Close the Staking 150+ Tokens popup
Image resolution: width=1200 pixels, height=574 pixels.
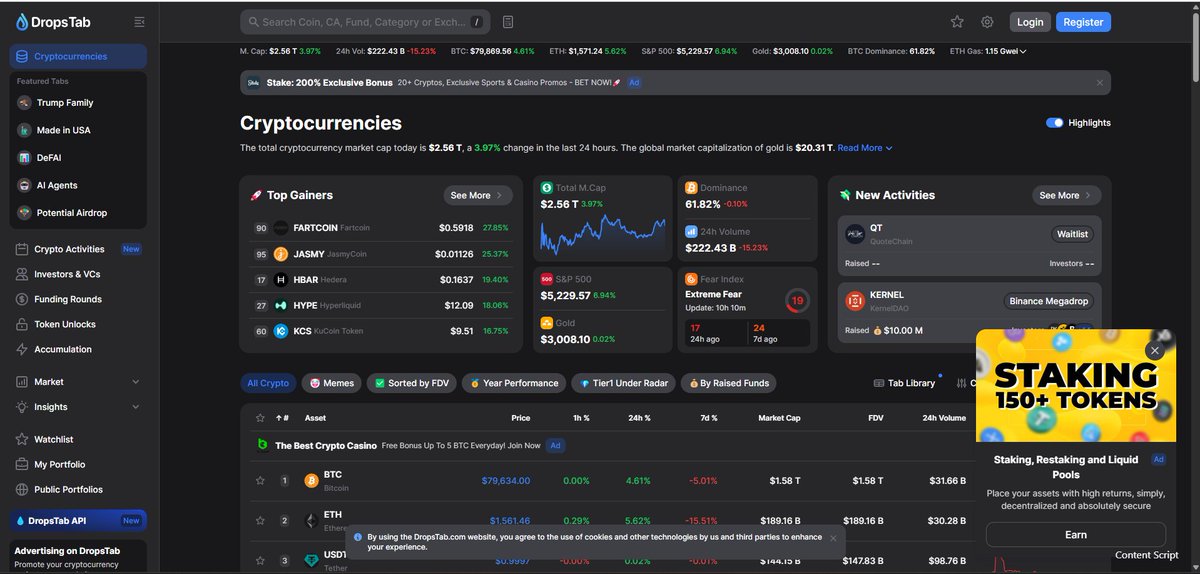pyautogui.click(x=1155, y=350)
